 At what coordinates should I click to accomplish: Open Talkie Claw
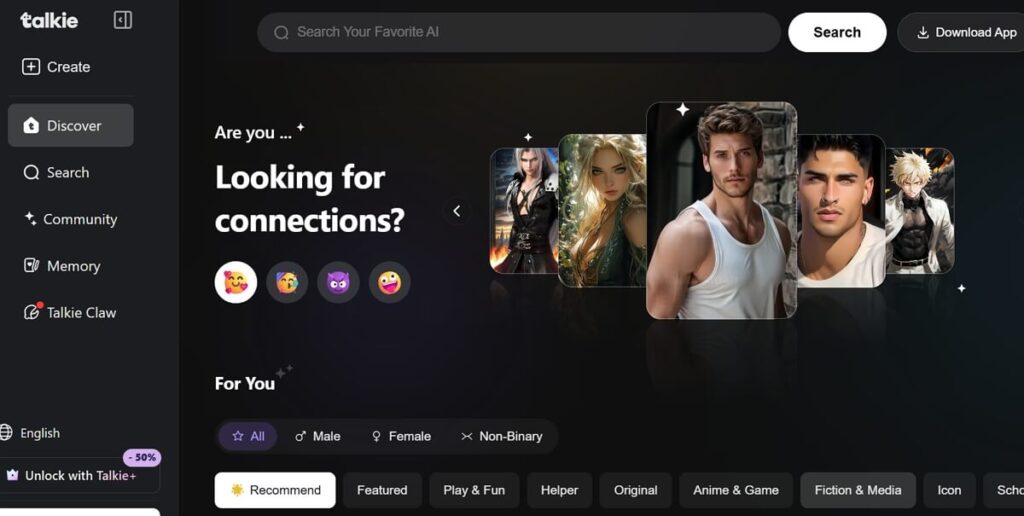pyautogui.click(x=71, y=312)
